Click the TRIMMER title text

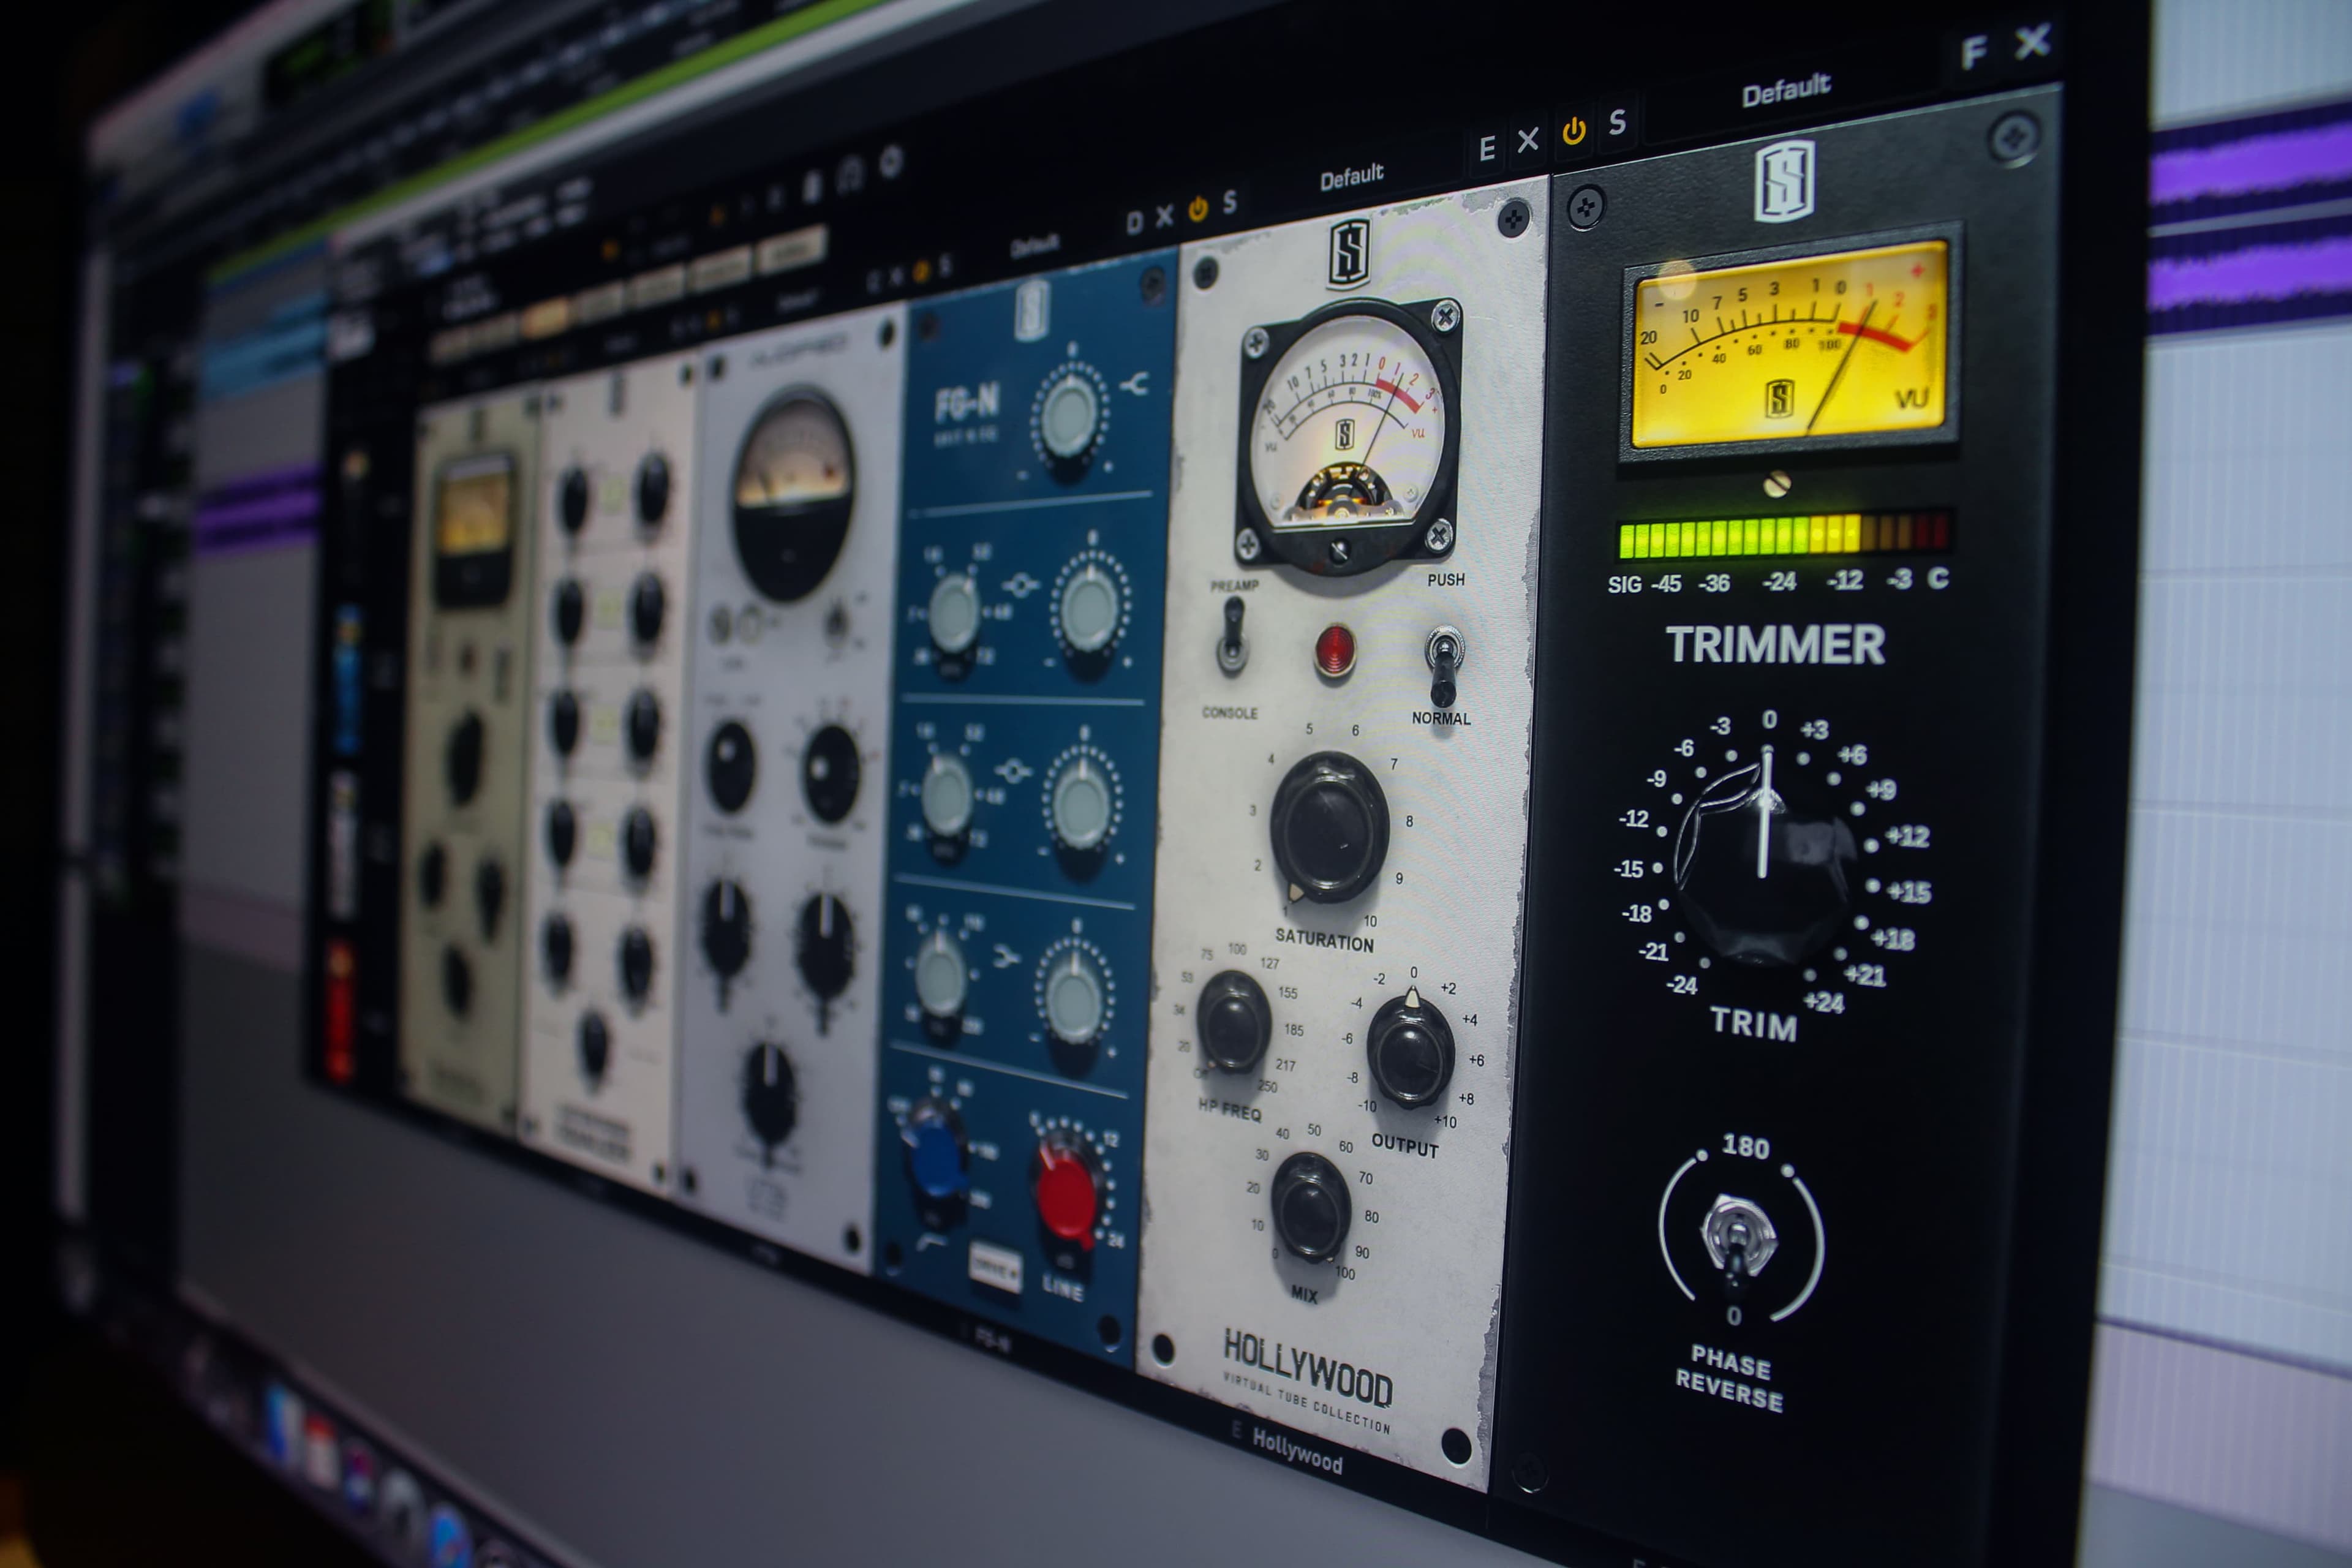(1775, 645)
